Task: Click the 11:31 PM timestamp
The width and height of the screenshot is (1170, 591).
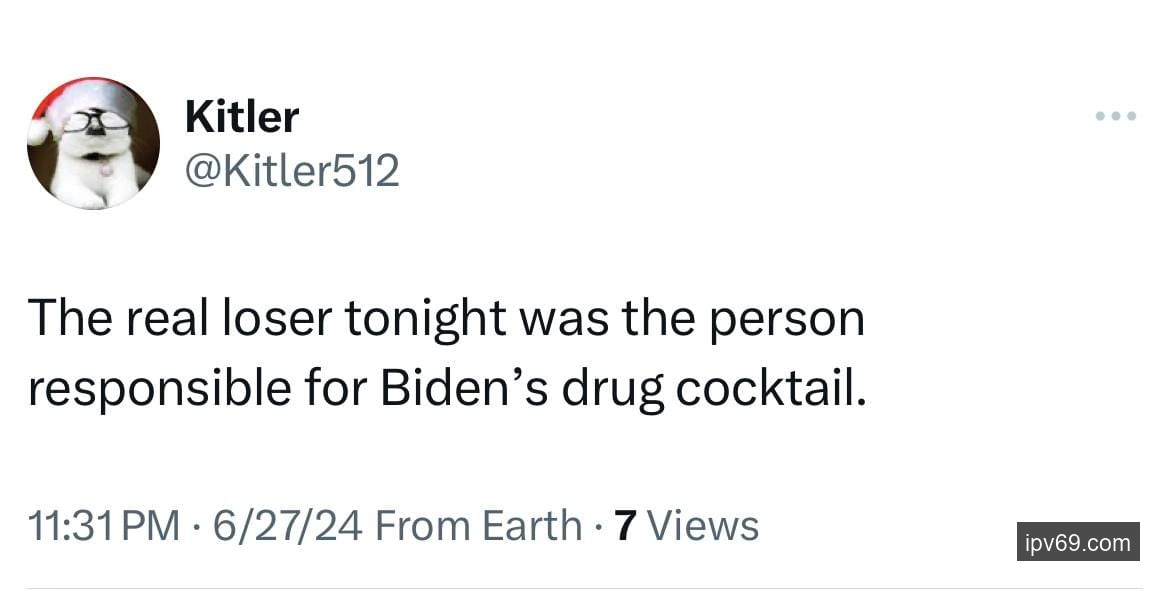Action: (104, 525)
